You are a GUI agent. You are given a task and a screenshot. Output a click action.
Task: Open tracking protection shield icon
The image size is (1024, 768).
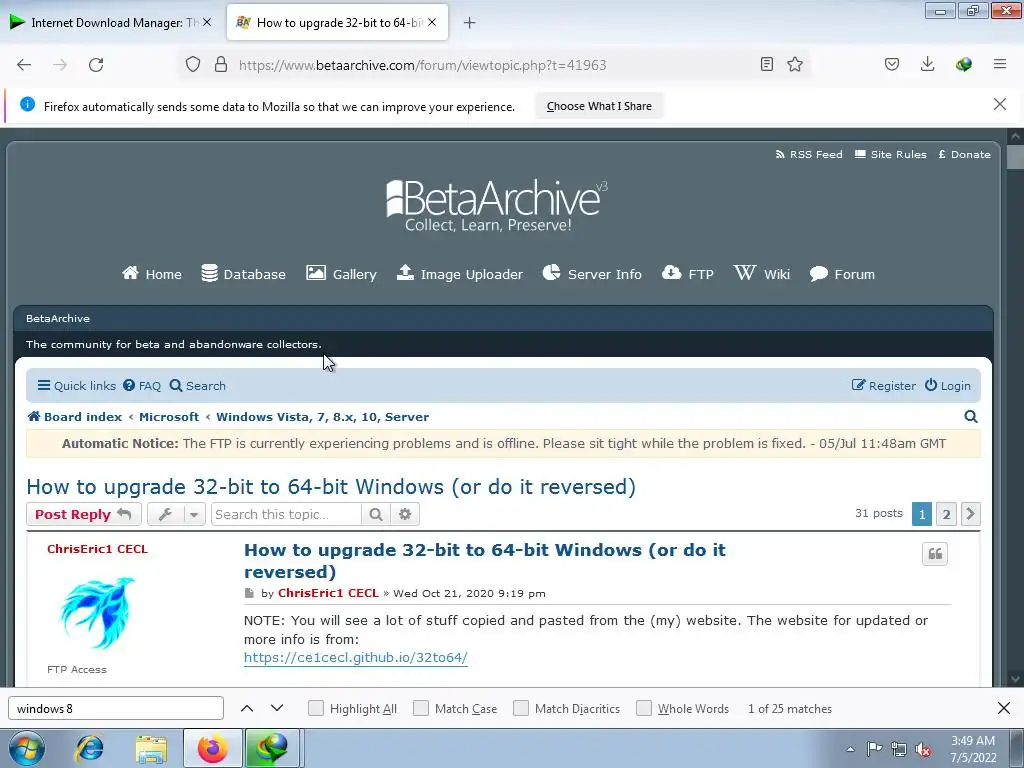pos(193,65)
